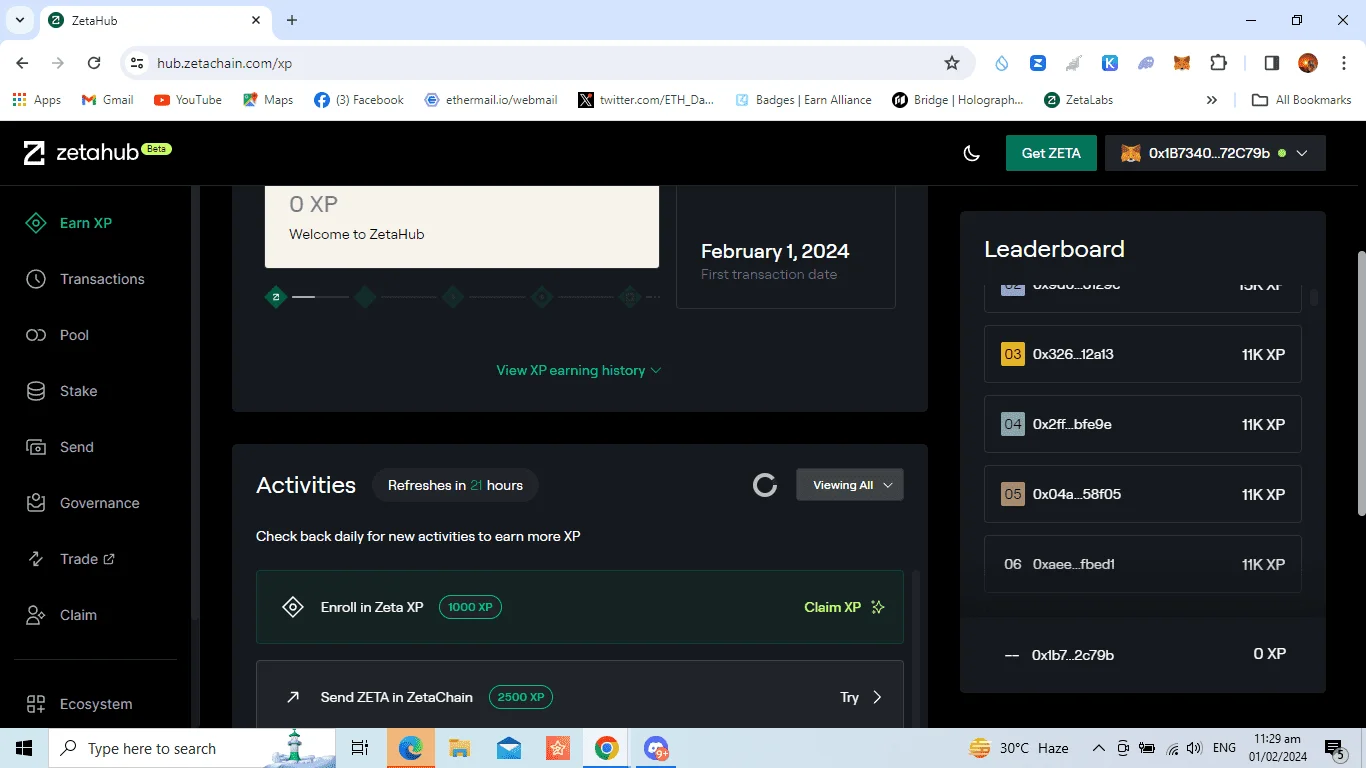Open the Chrome three-dot menu
This screenshot has width=1366, height=768.
point(1342,63)
